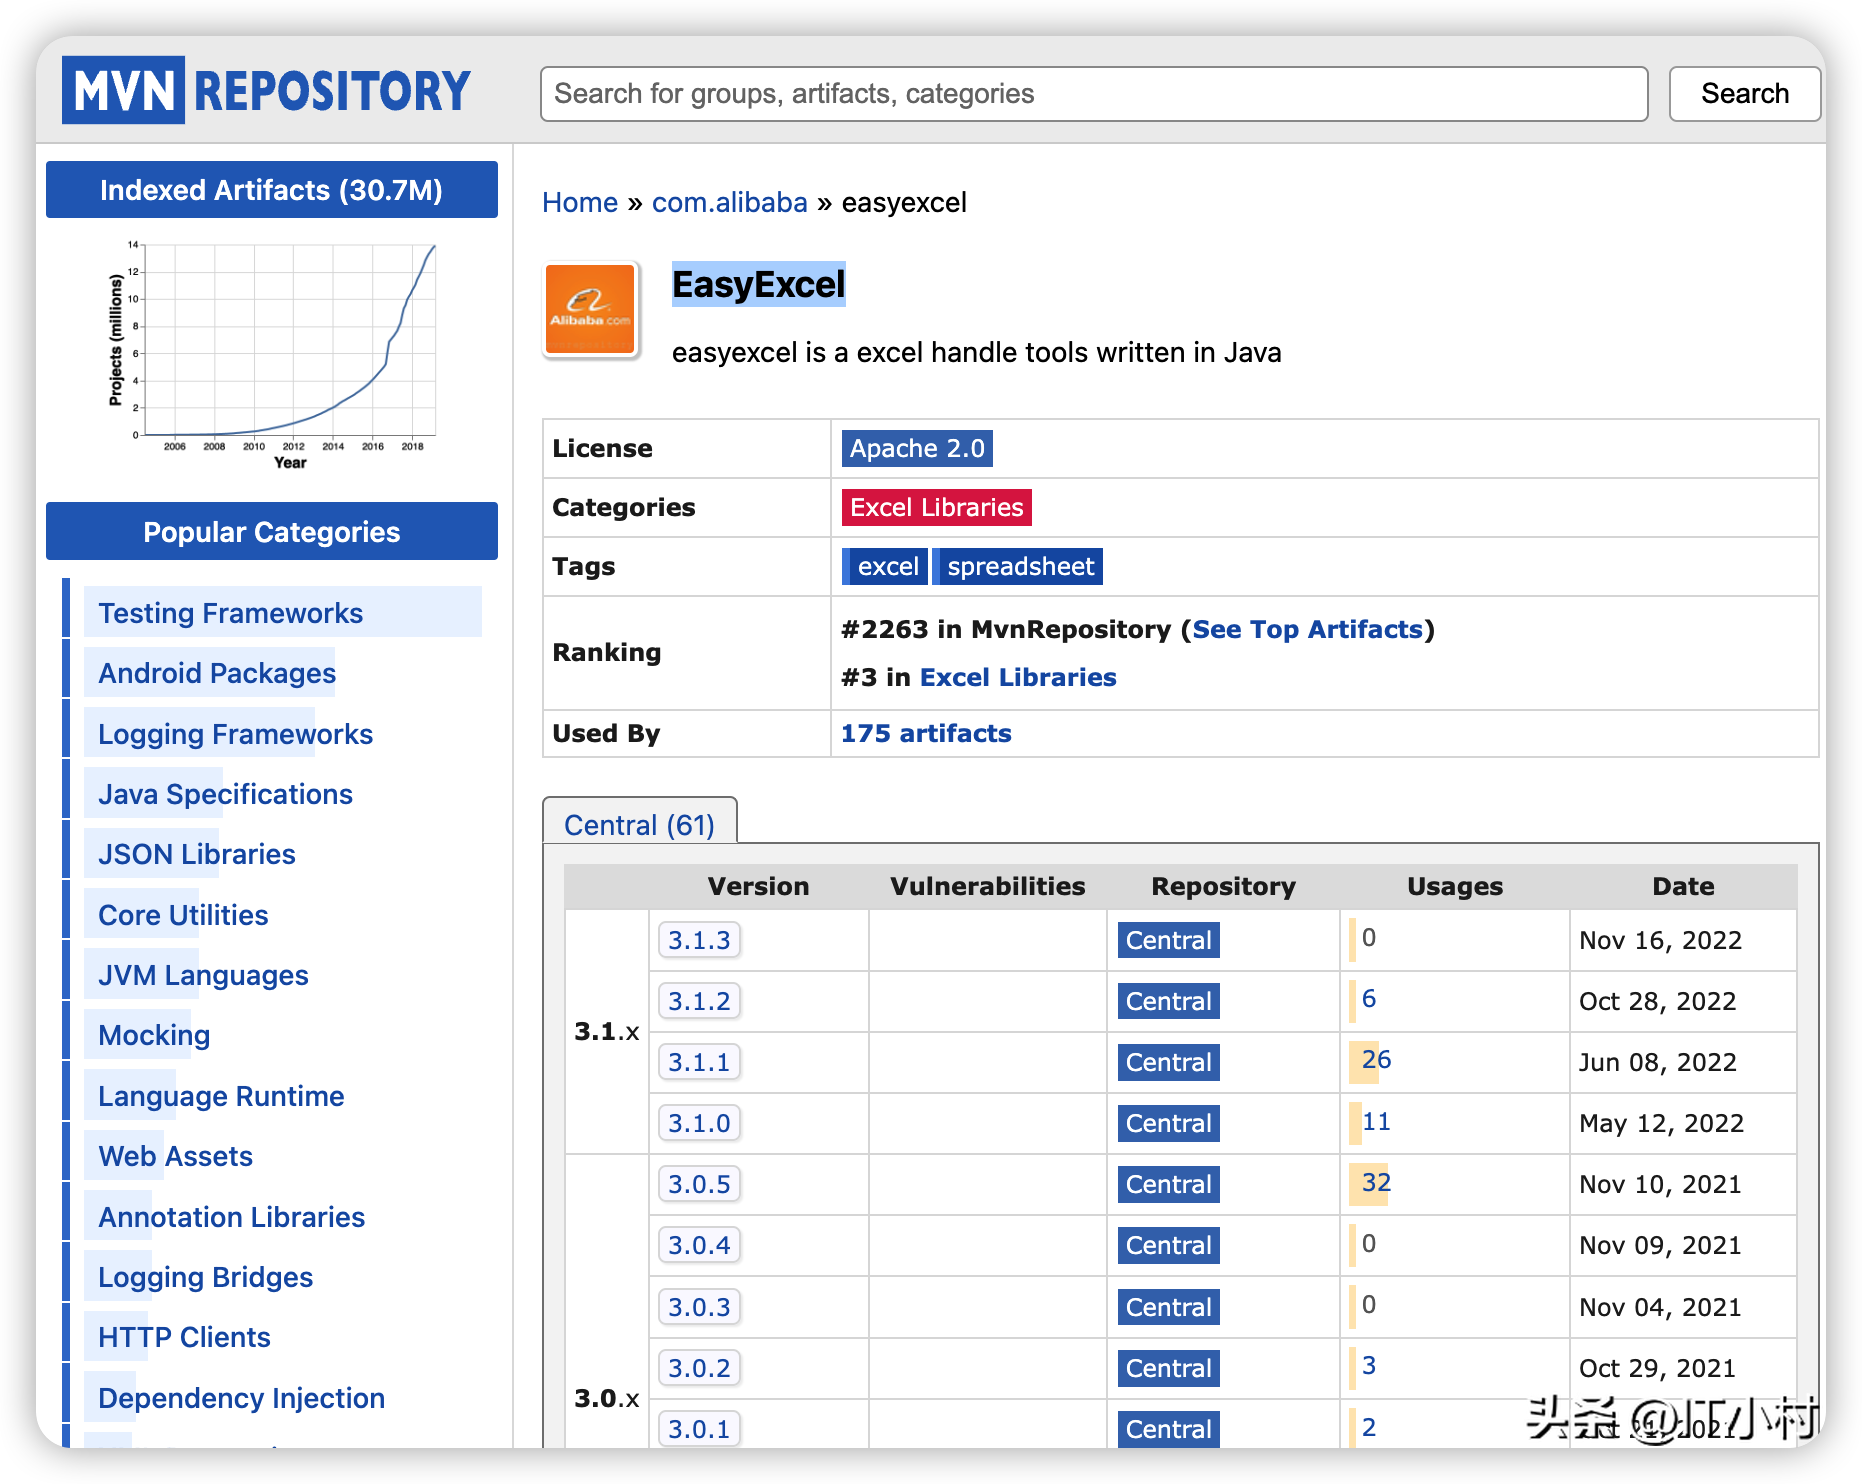
Task: Click Central repository badge for version 3.0.4
Action: (1169, 1246)
